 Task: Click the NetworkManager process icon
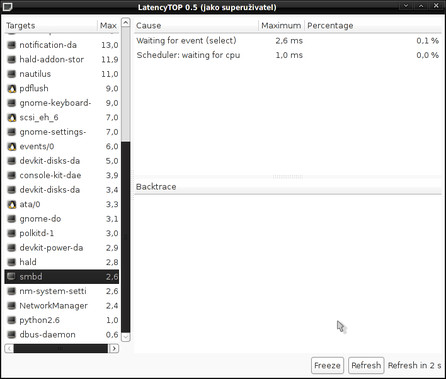(x=12, y=306)
